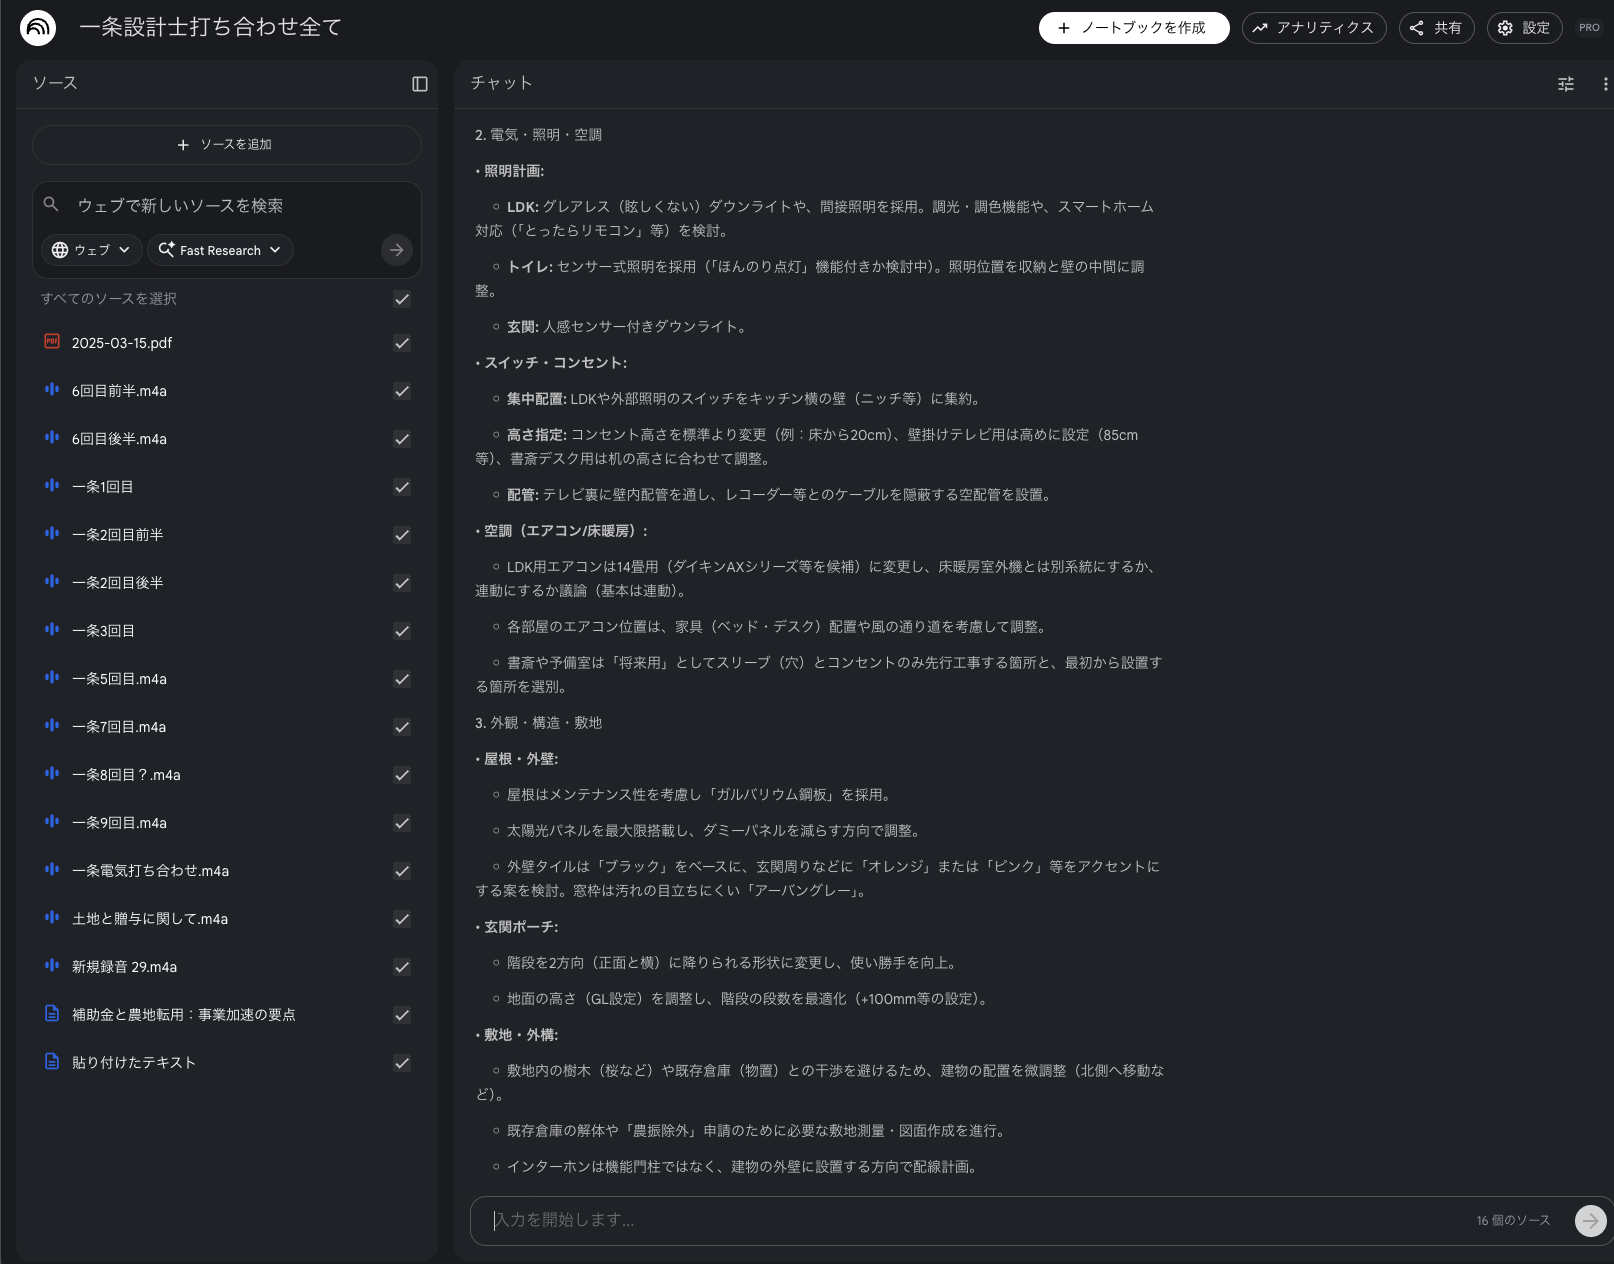1614x1264 pixels.
Task: Click the PDF icon of 2025-03-15.pdf
Action: tap(52, 342)
